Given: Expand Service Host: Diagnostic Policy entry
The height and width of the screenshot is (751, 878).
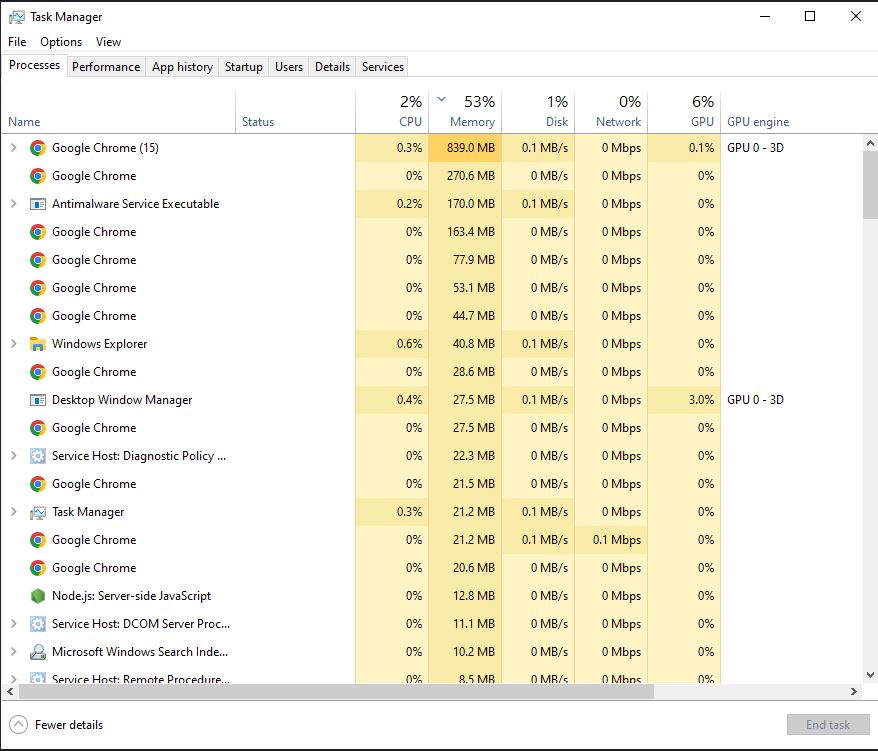Looking at the screenshot, I should point(13,456).
